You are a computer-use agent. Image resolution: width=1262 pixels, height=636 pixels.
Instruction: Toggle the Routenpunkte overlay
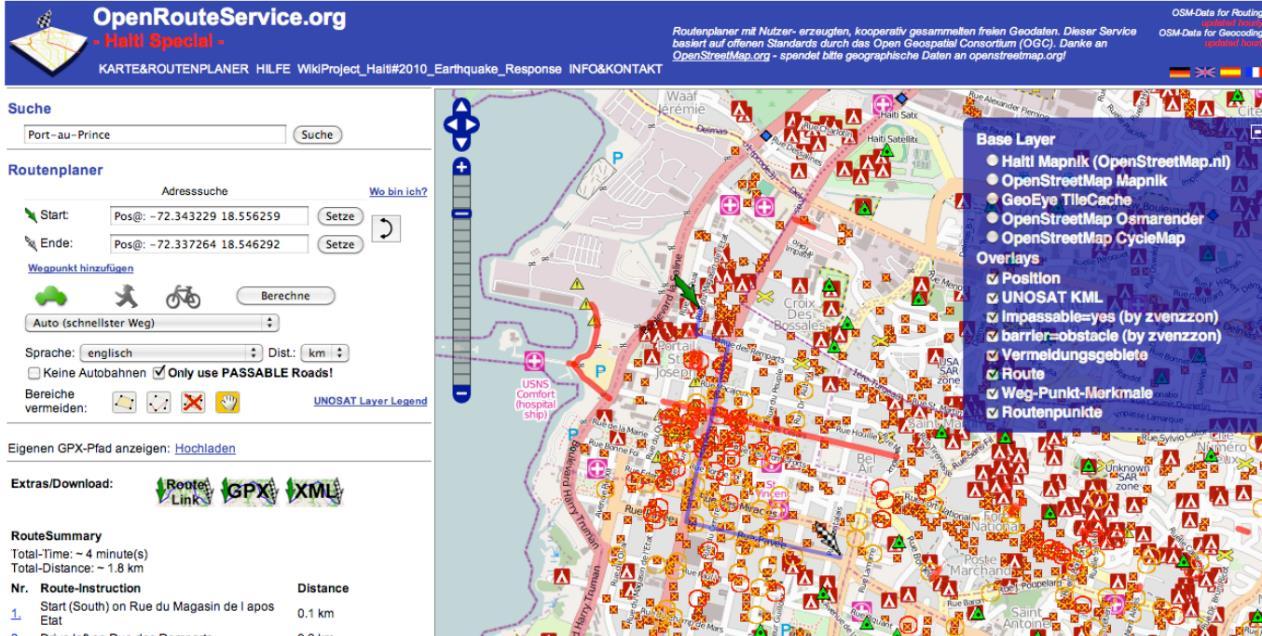(992, 412)
